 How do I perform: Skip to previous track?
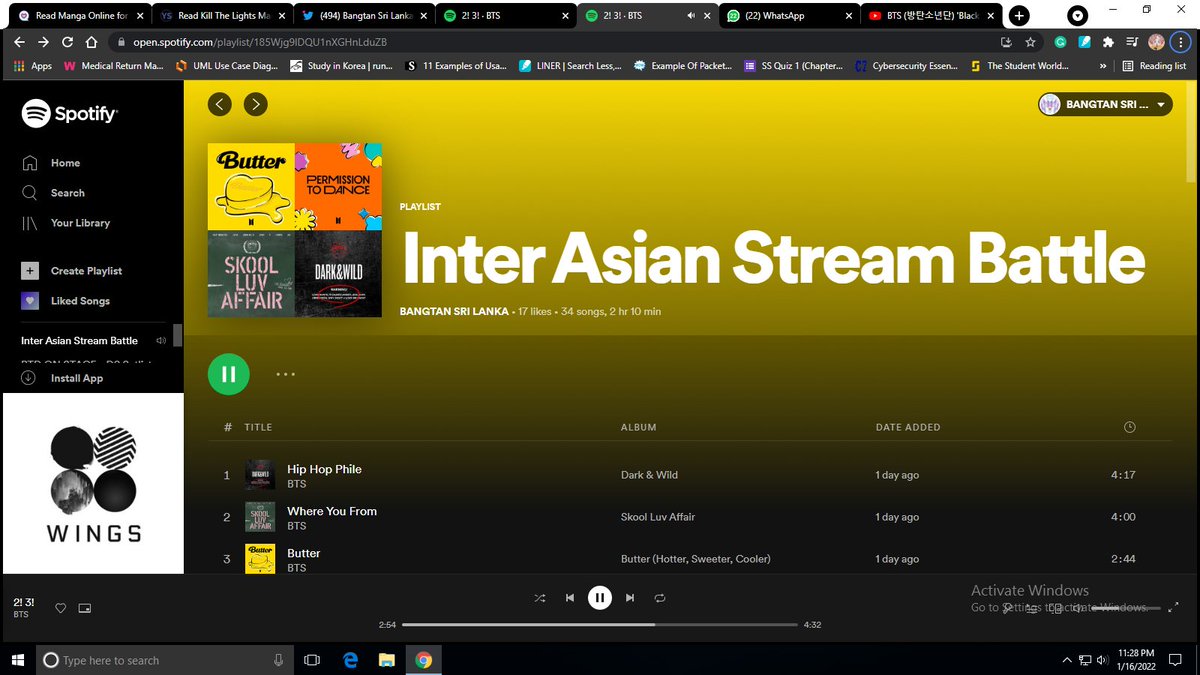point(570,598)
